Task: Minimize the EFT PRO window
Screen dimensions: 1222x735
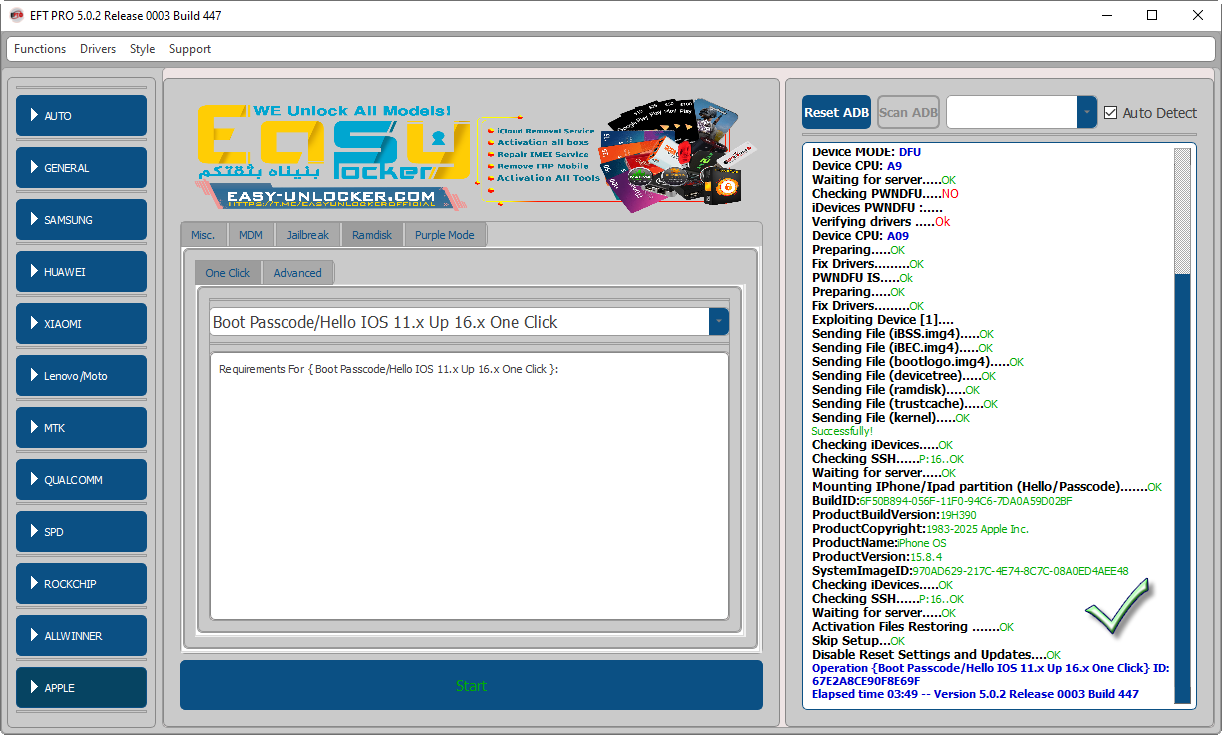Action: (1107, 16)
